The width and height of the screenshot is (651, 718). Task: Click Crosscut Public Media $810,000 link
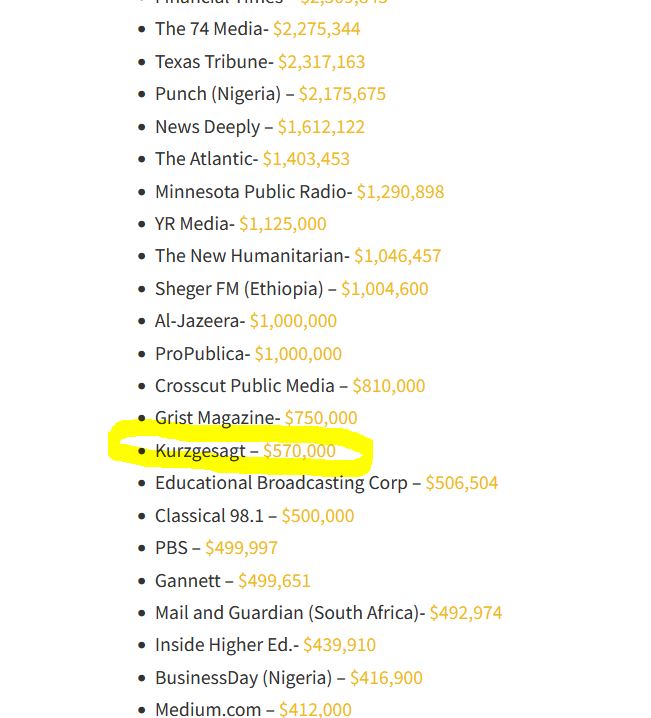pos(389,386)
